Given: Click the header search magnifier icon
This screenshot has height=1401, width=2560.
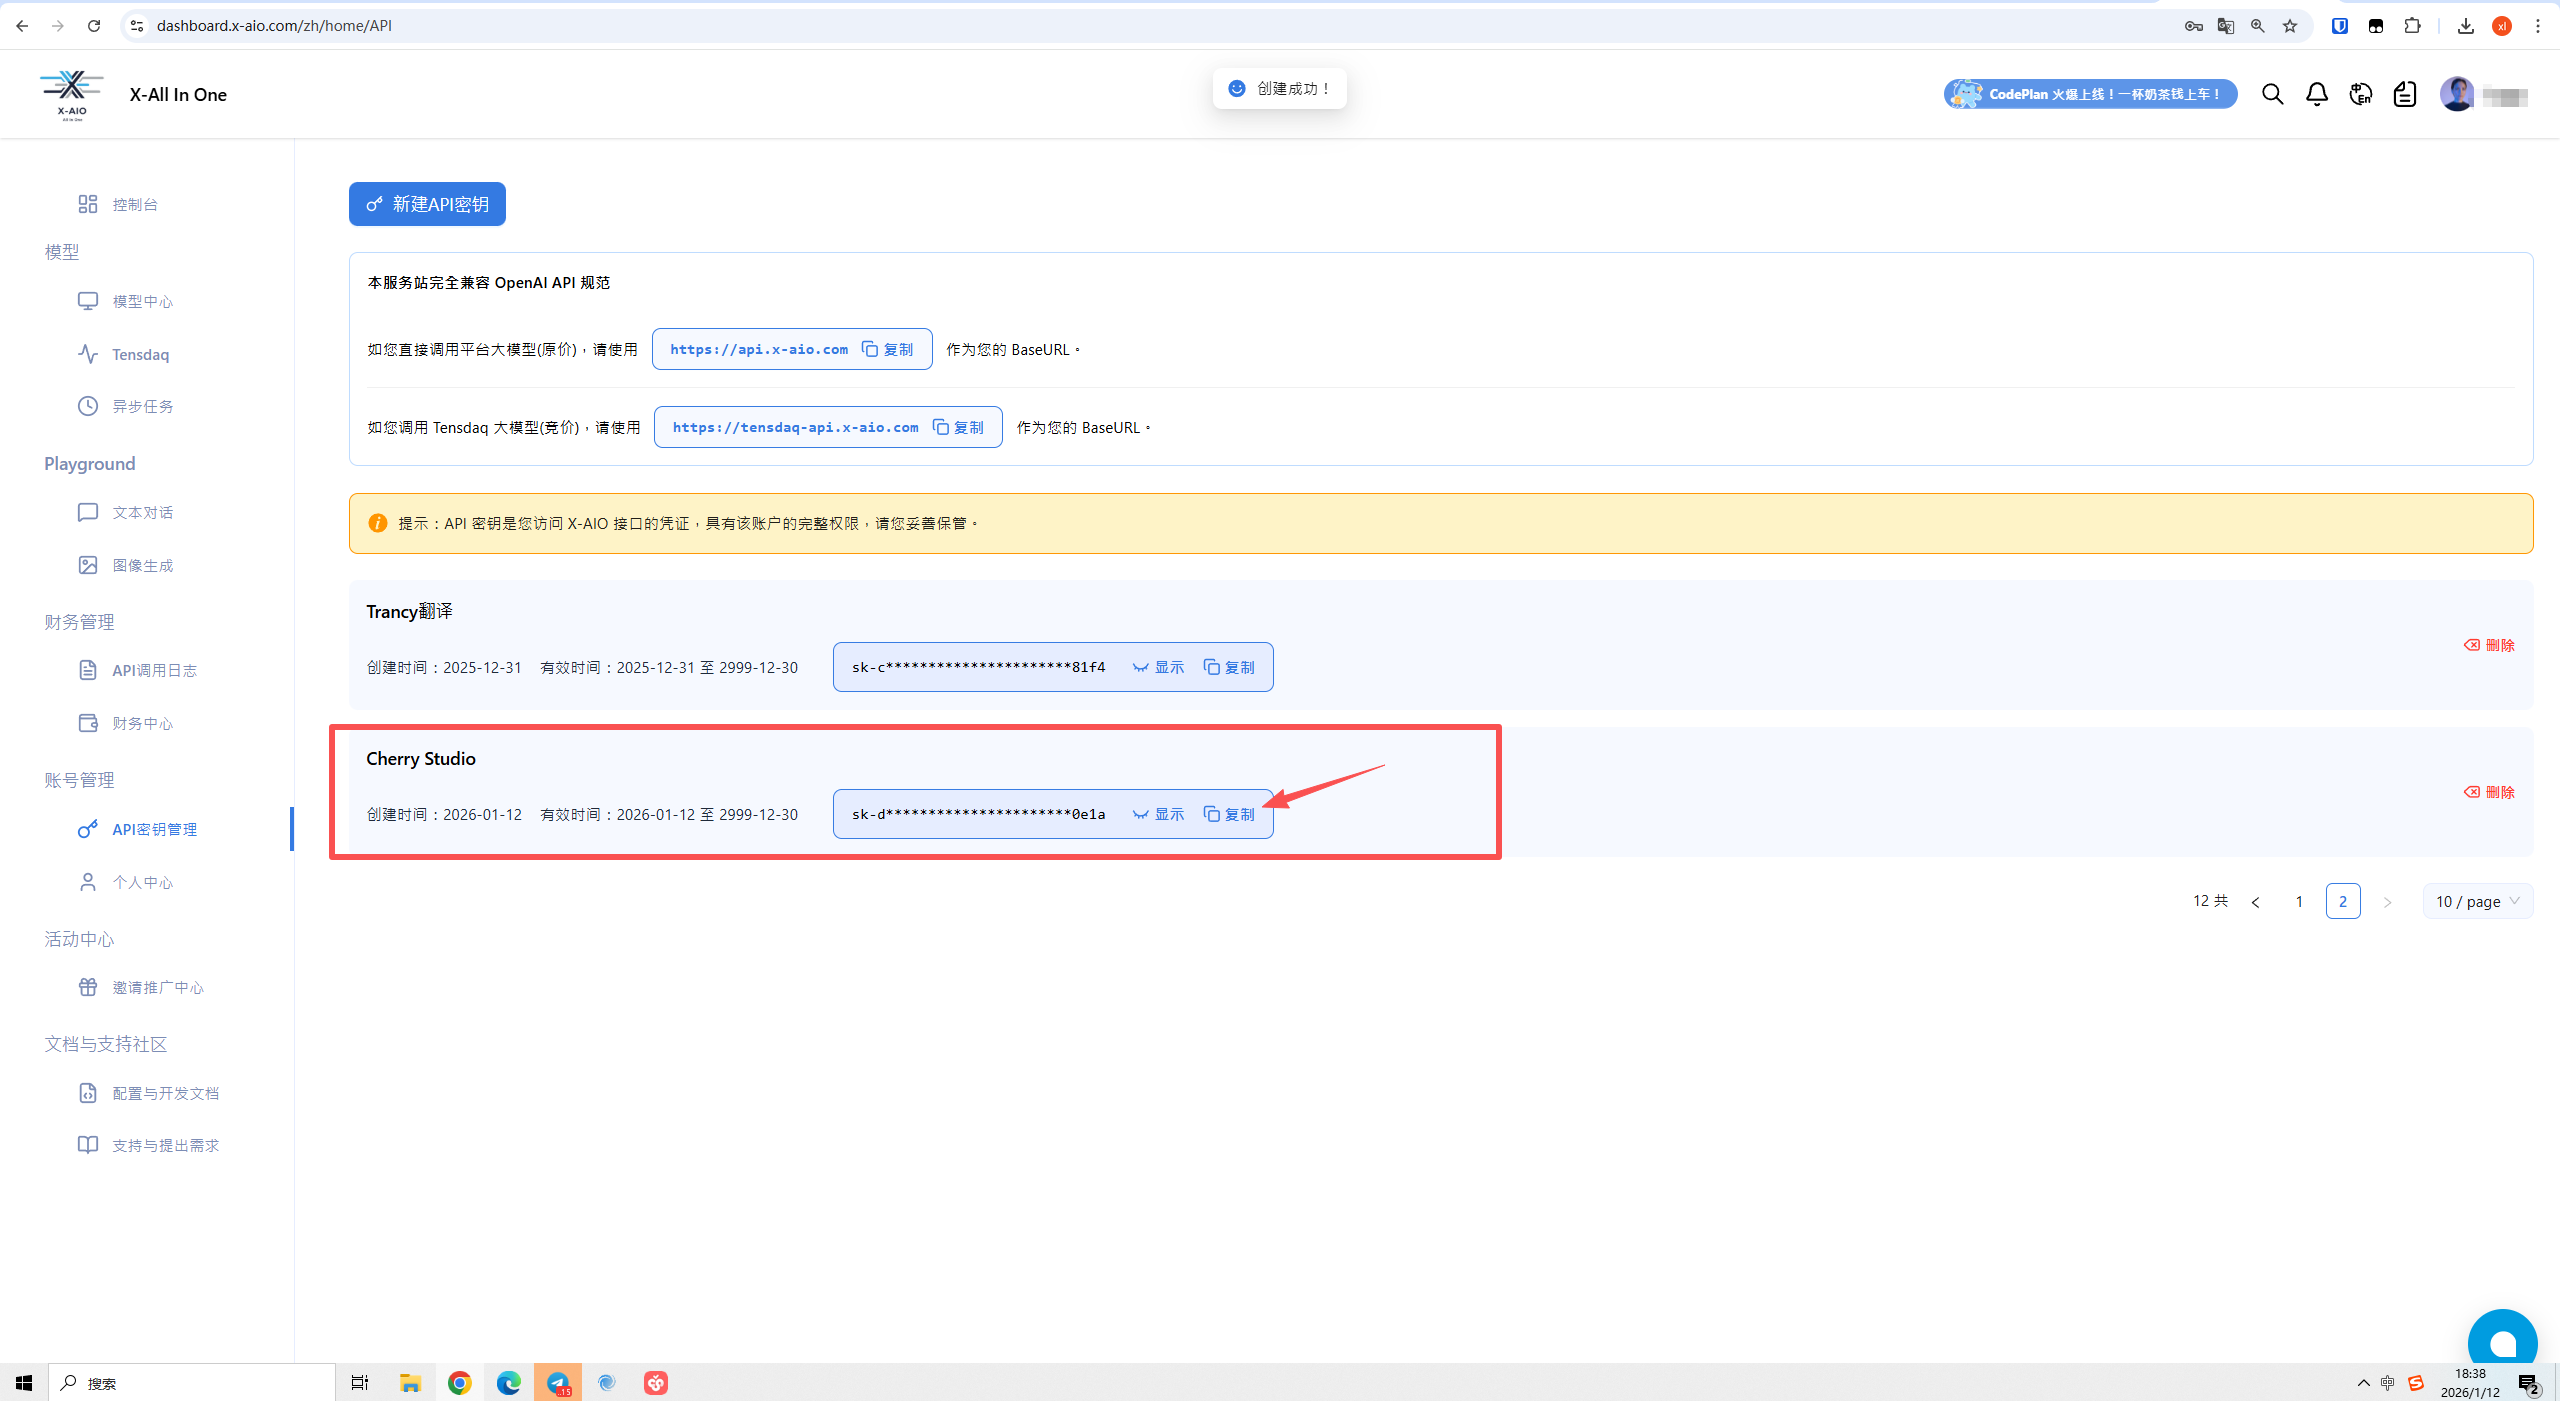Looking at the screenshot, I should [2272, 94].
